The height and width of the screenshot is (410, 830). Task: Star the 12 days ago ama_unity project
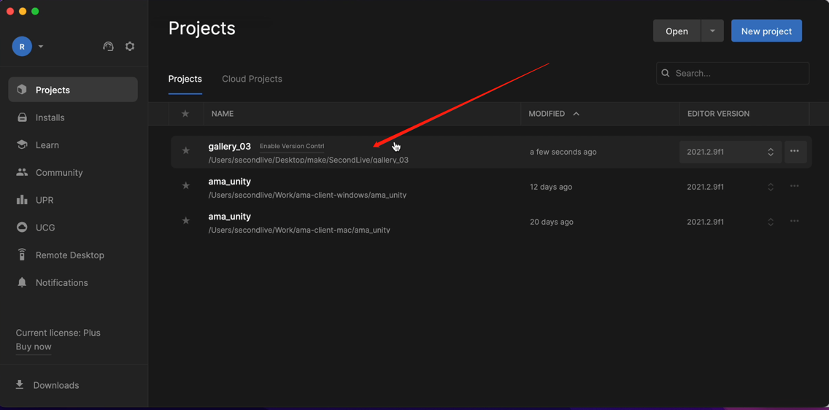click(185, 186)
